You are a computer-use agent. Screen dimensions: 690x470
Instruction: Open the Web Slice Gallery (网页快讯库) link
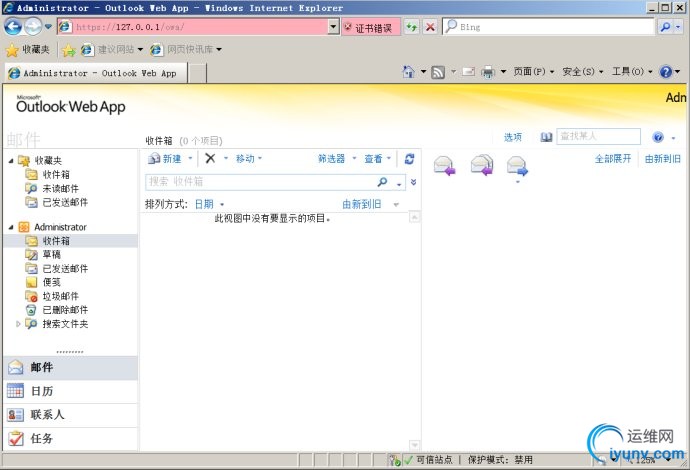coord(185,50)
